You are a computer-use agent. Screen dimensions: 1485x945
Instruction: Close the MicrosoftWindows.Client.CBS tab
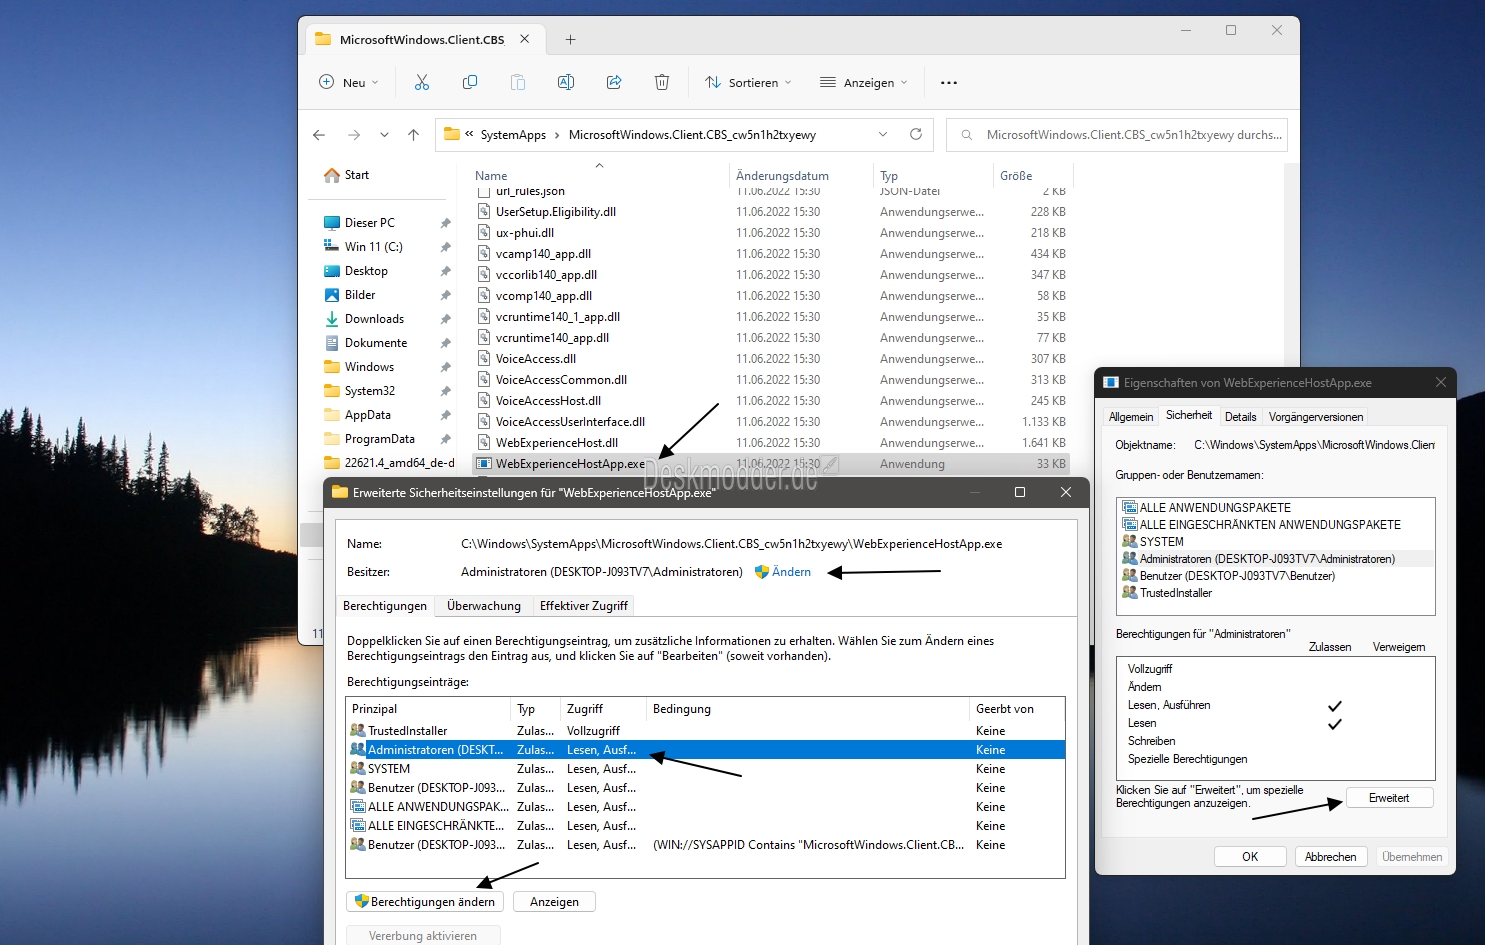[x=525, y=39]
